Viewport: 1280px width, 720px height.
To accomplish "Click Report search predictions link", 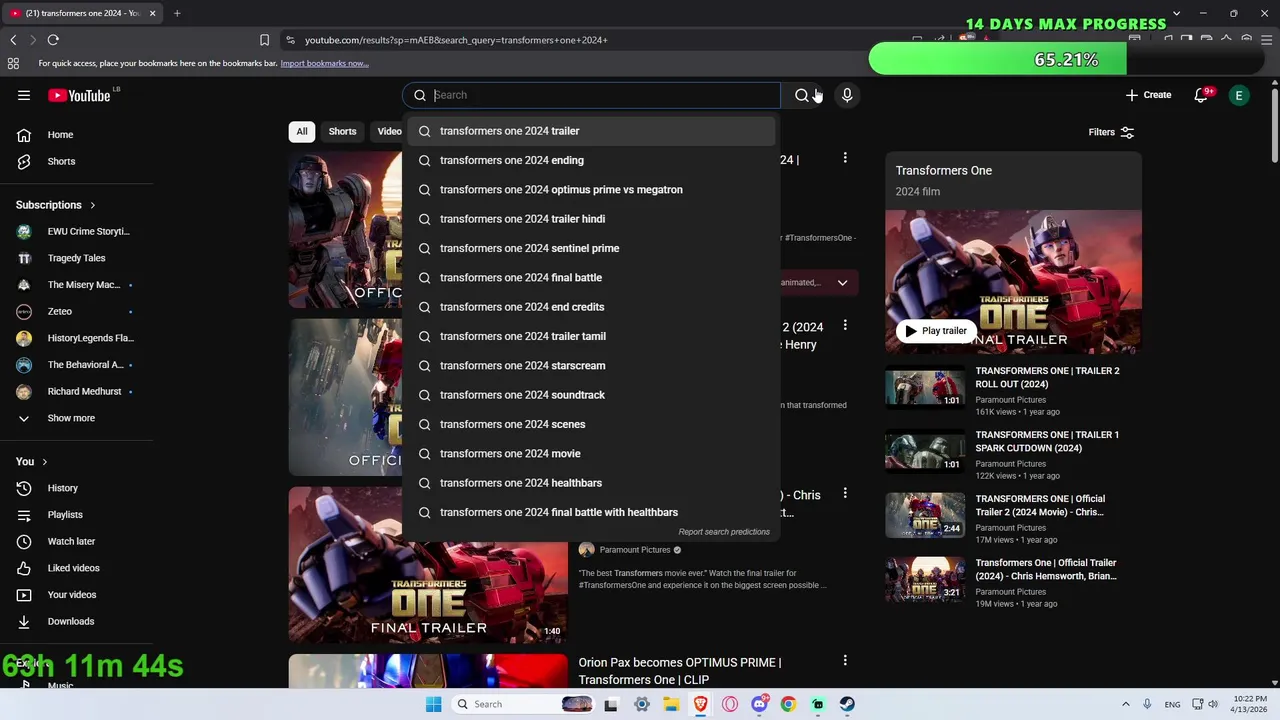I will pyautogui.click(x=724, y=532).
